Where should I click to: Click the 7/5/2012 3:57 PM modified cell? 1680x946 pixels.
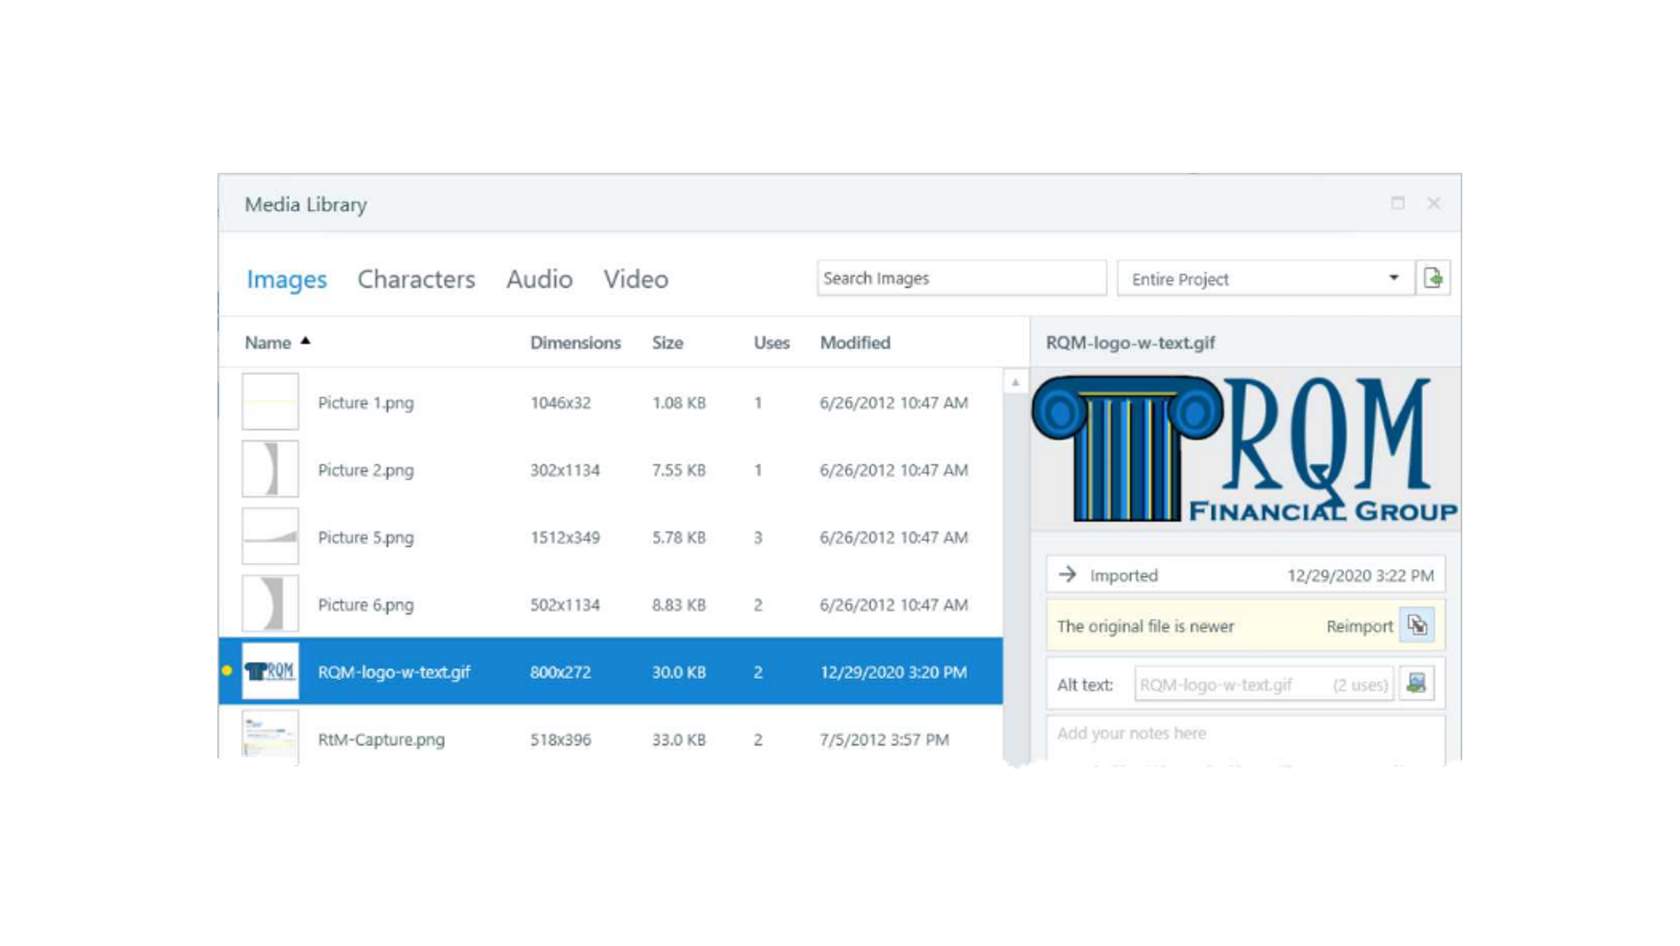884,740
